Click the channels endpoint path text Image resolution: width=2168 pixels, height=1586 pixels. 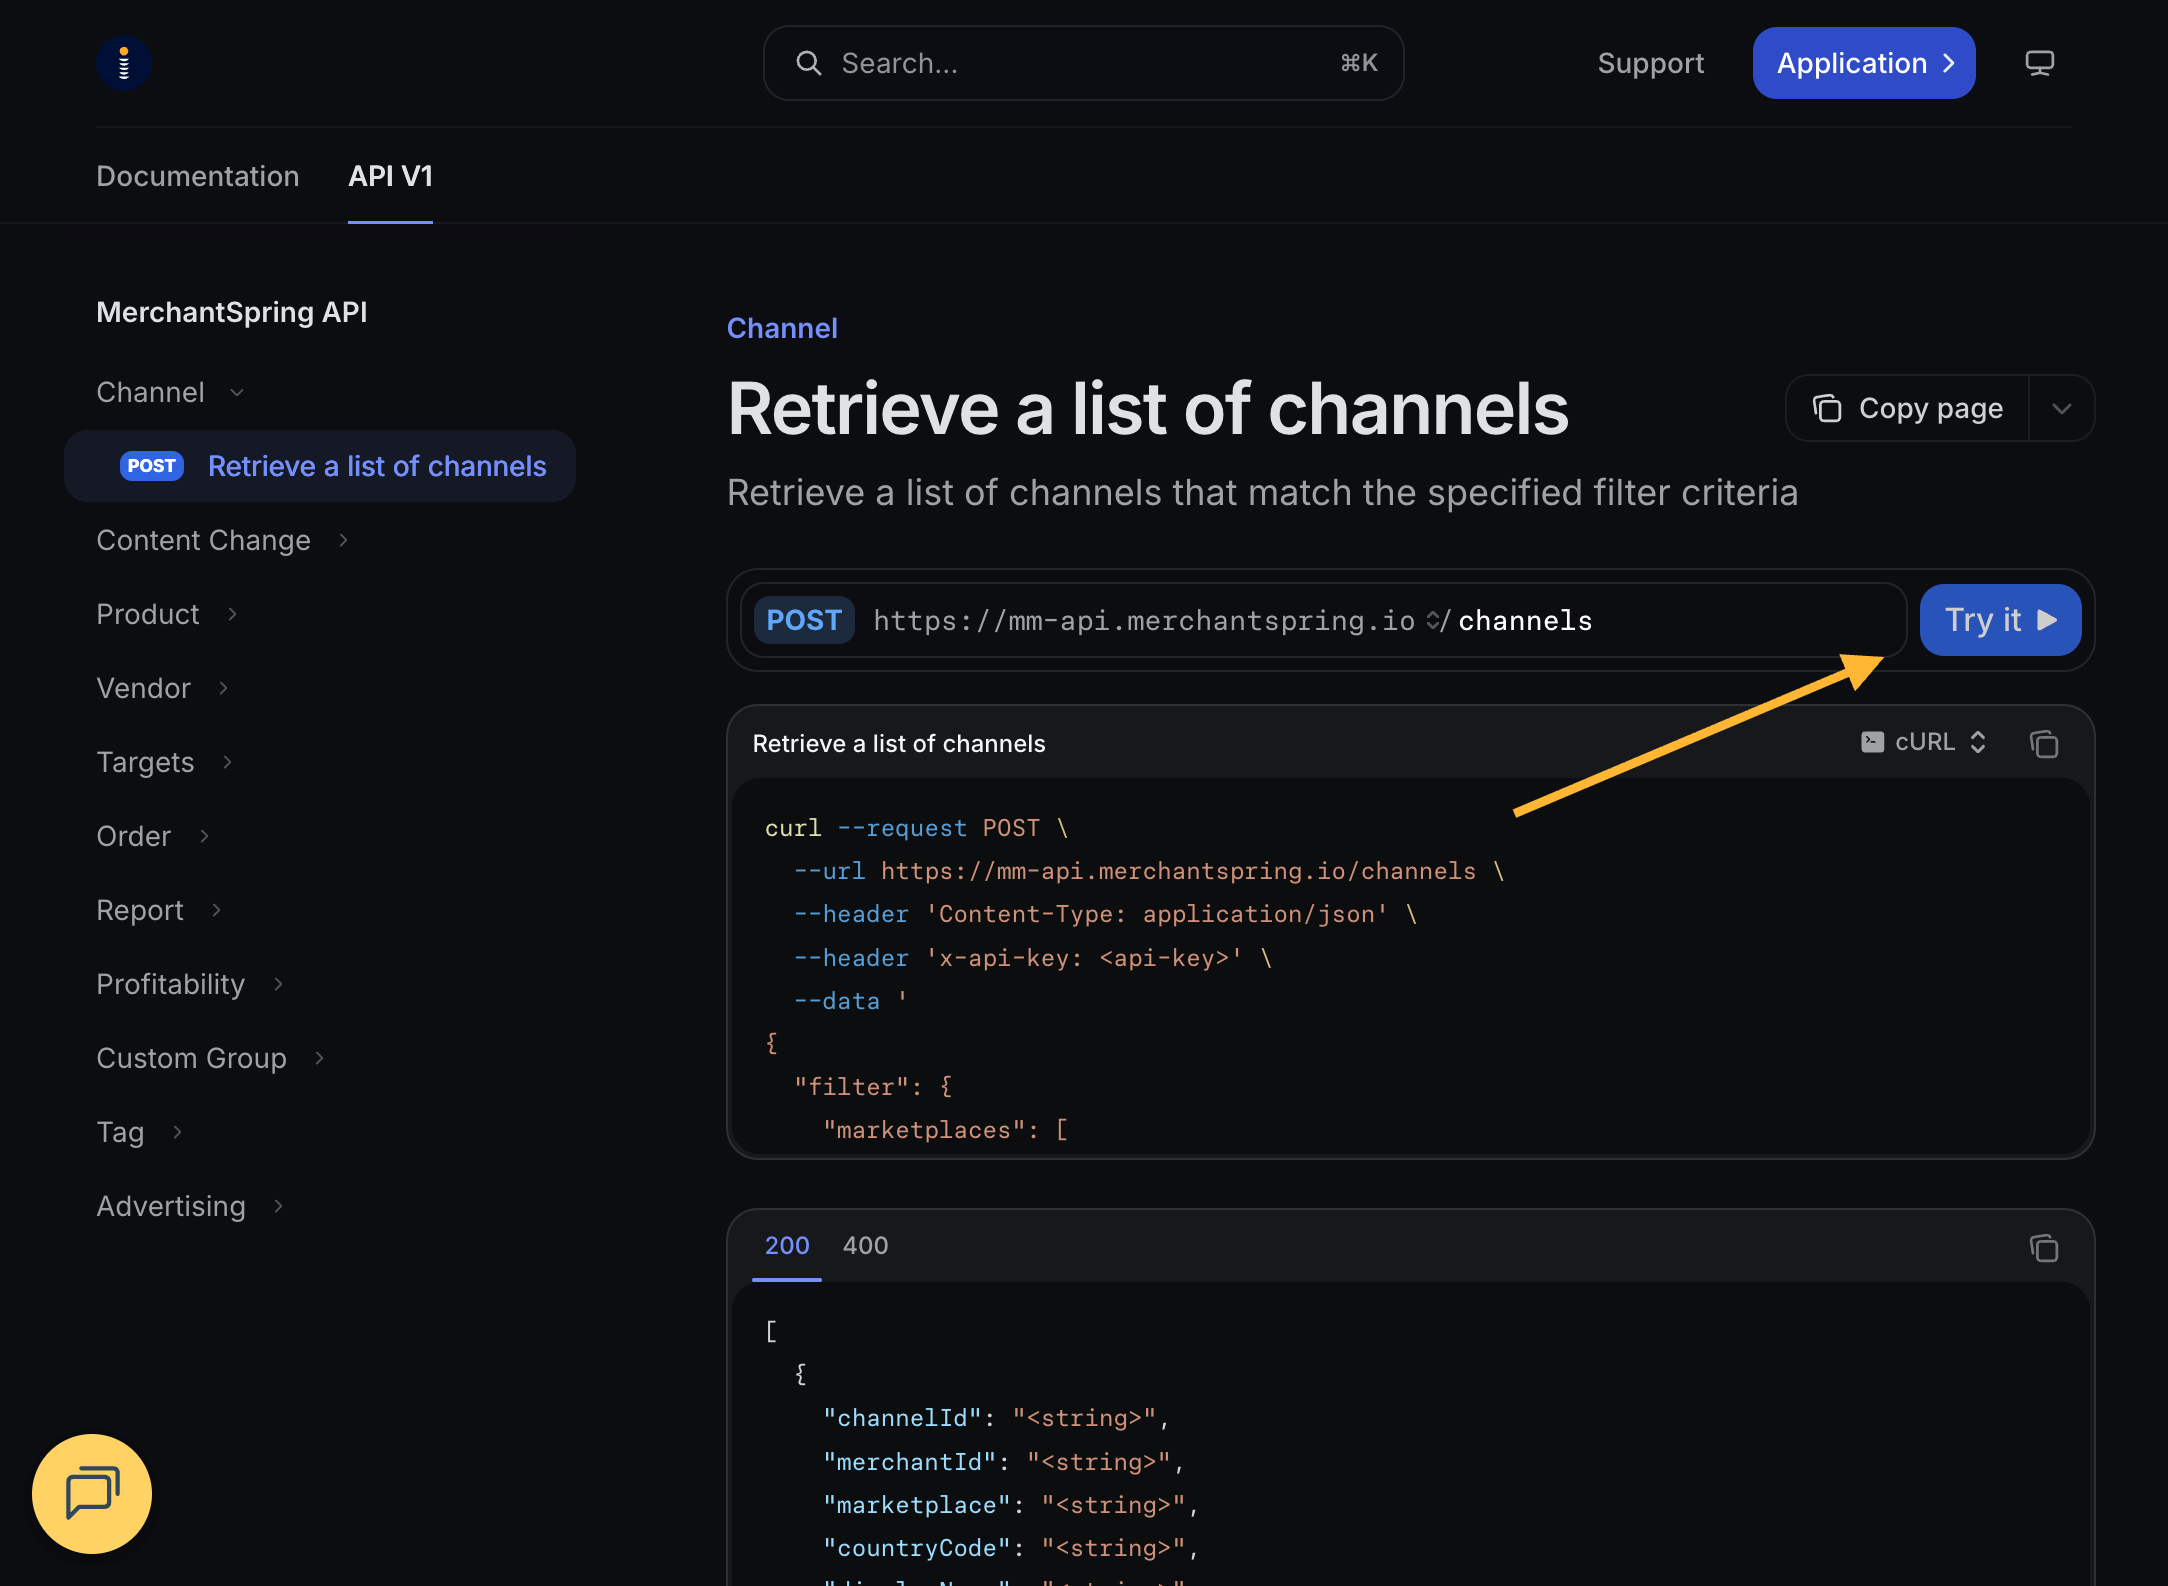(1525, 621)
